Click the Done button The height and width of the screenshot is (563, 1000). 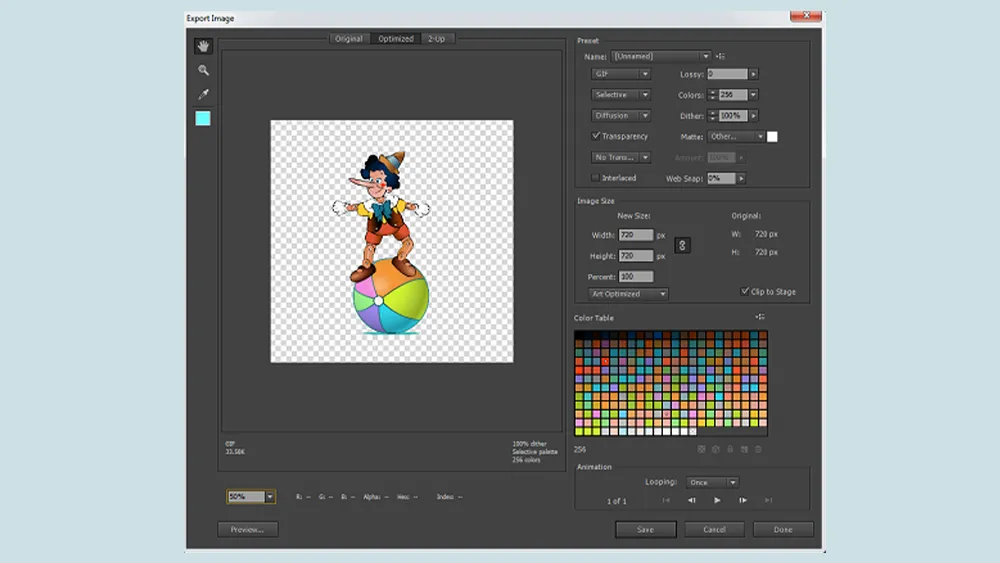pyautogui.click(x=783, y=529)
